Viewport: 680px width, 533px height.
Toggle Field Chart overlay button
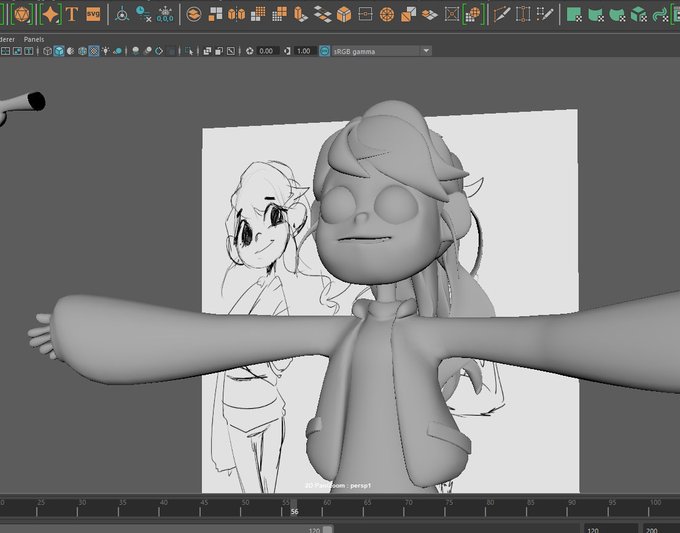pyautogui.click(x=5, y=51)
